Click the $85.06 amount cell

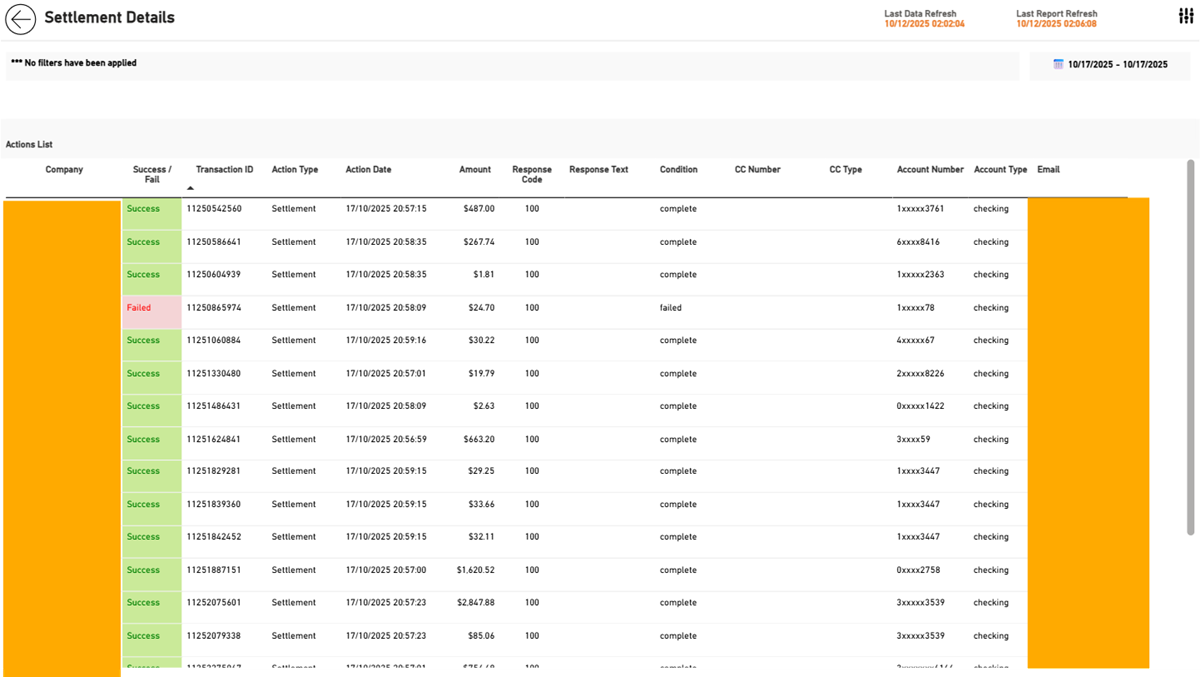[481, 636]
